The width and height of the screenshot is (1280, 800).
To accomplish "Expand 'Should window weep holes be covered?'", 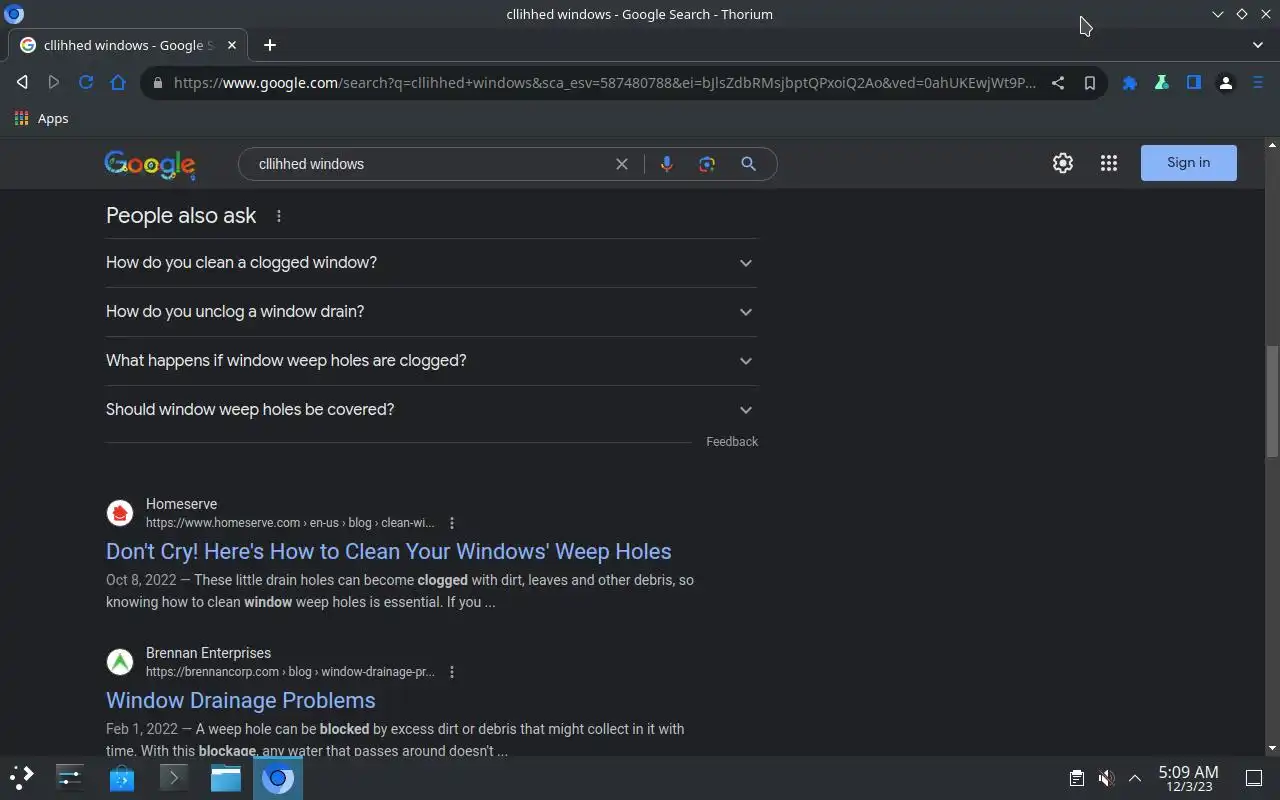I will [x=431, y=410].
